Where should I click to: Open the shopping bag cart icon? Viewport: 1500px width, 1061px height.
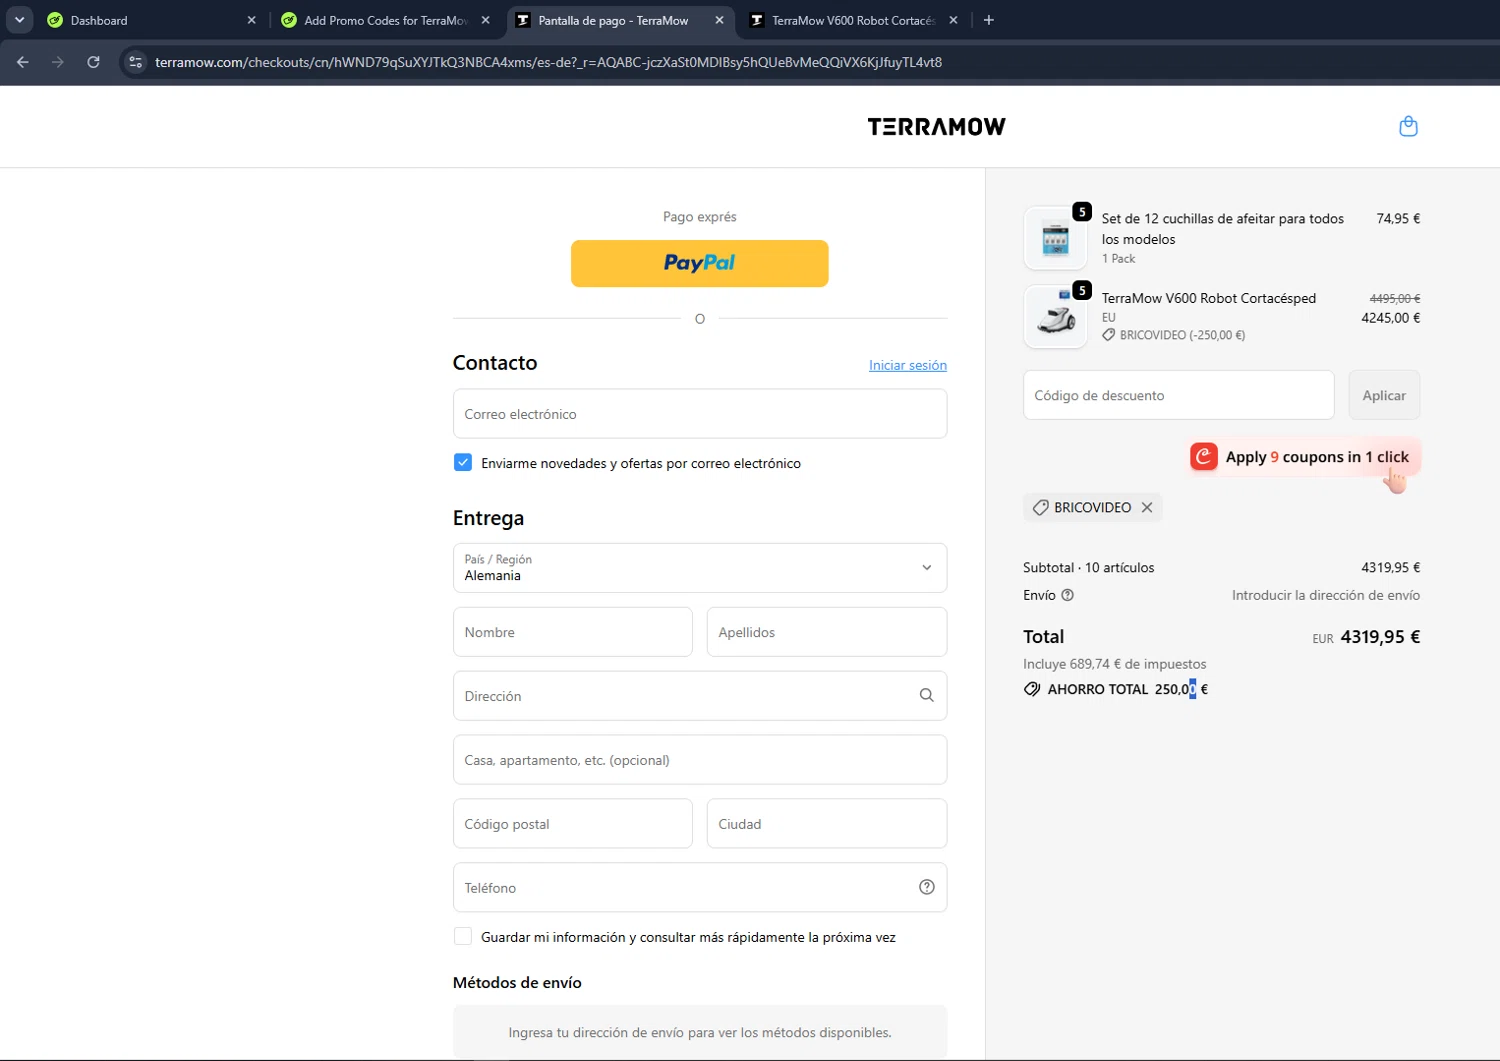coord(1408,127)
